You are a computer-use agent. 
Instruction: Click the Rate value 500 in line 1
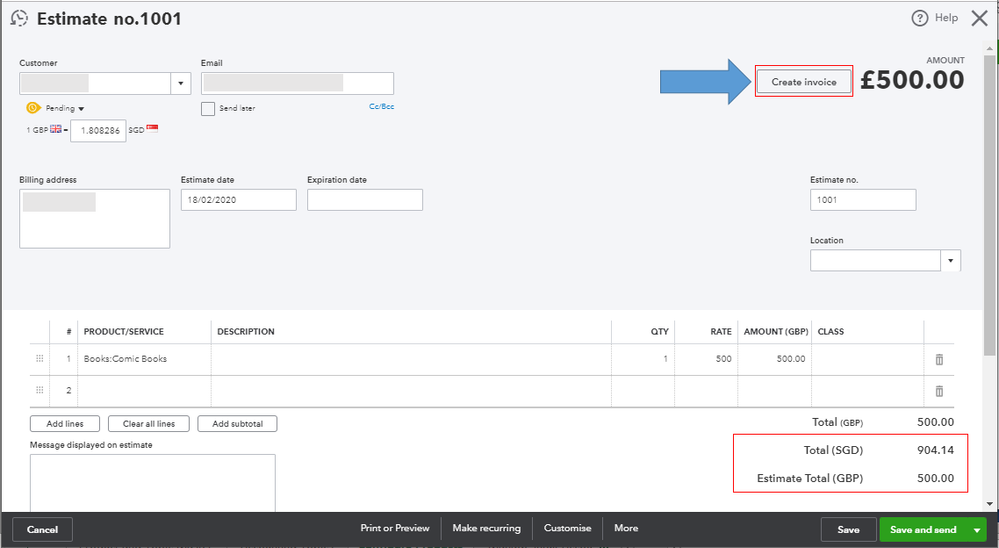[x=724, y=359]
